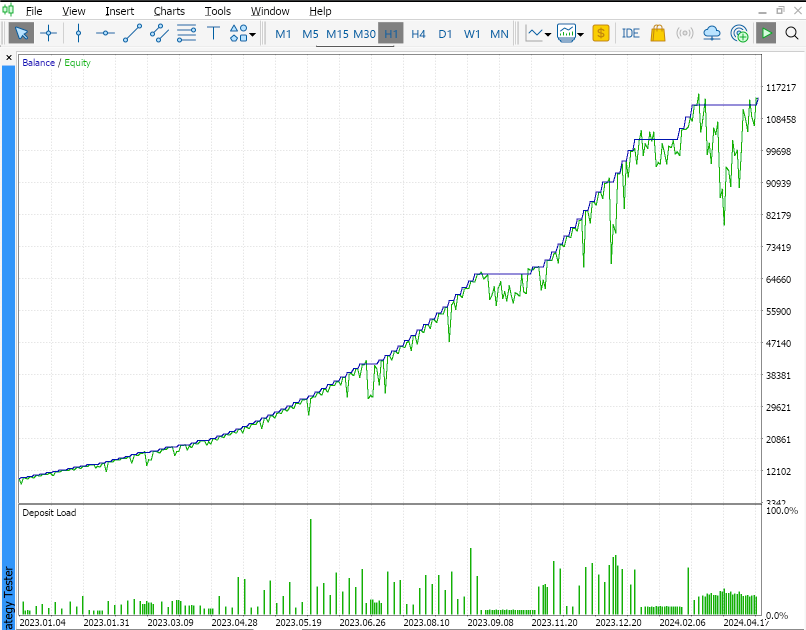This screenshot has height=630, width=806.
Task: Click the Strategy Tester side panel label
Action: (x=8, y=596)
